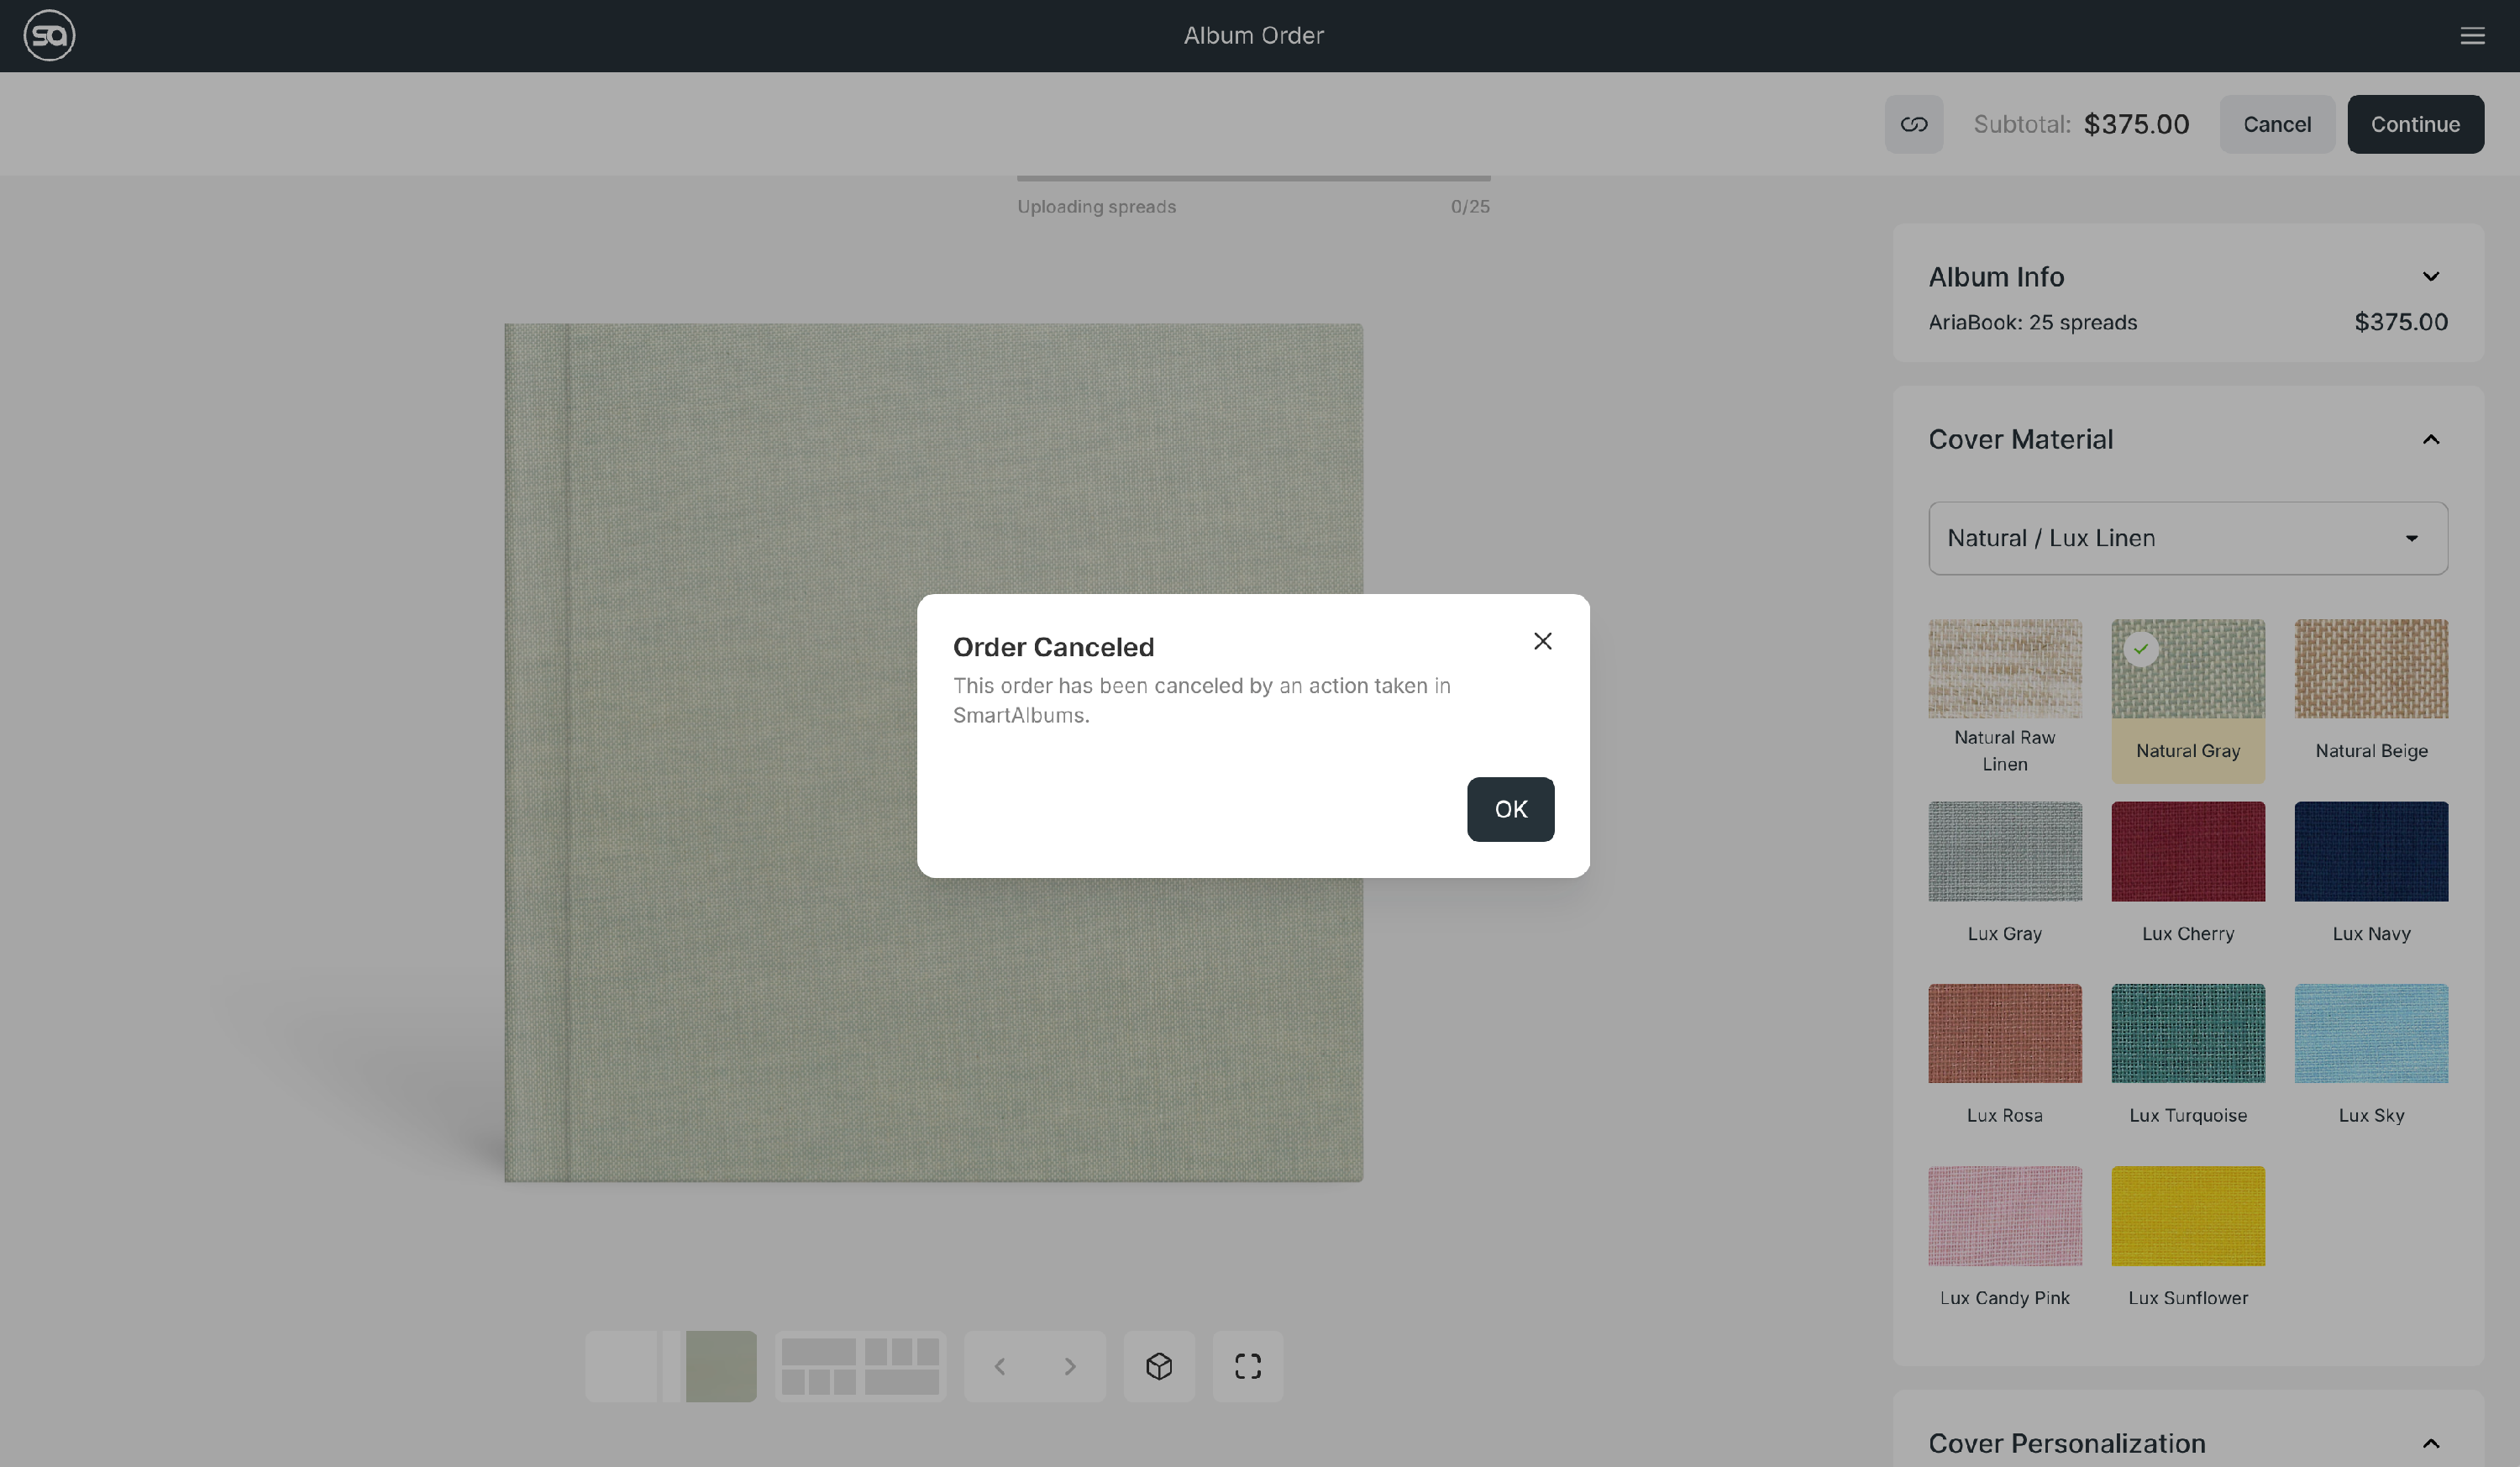Close the Order Canceled dialog with X
The image size is (2520, 1467).
pos(1542,641)
